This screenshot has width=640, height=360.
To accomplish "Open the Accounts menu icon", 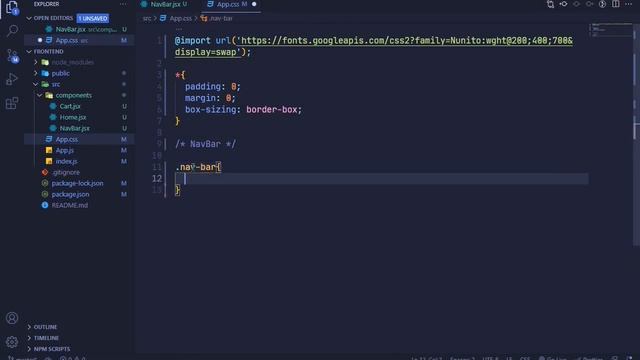I will [x=12, y=318].
